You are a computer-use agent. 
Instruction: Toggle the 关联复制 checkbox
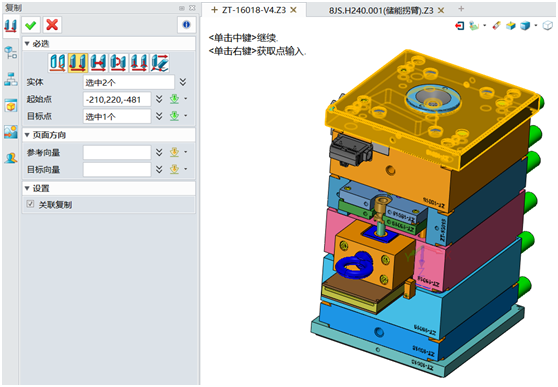pos(30,204)
